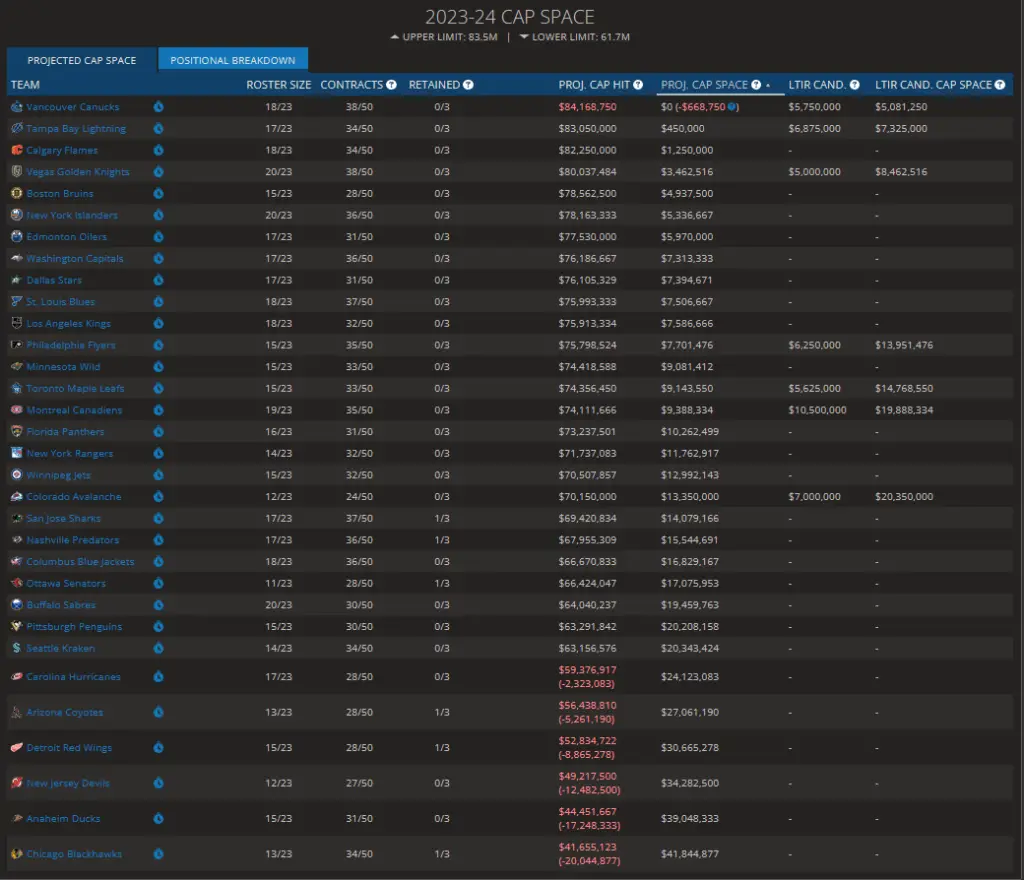Click the blue icon next to Anaheim Ducks
Image resolution: width=1024 pixels, height=880 pixels.
coord(158,818)
